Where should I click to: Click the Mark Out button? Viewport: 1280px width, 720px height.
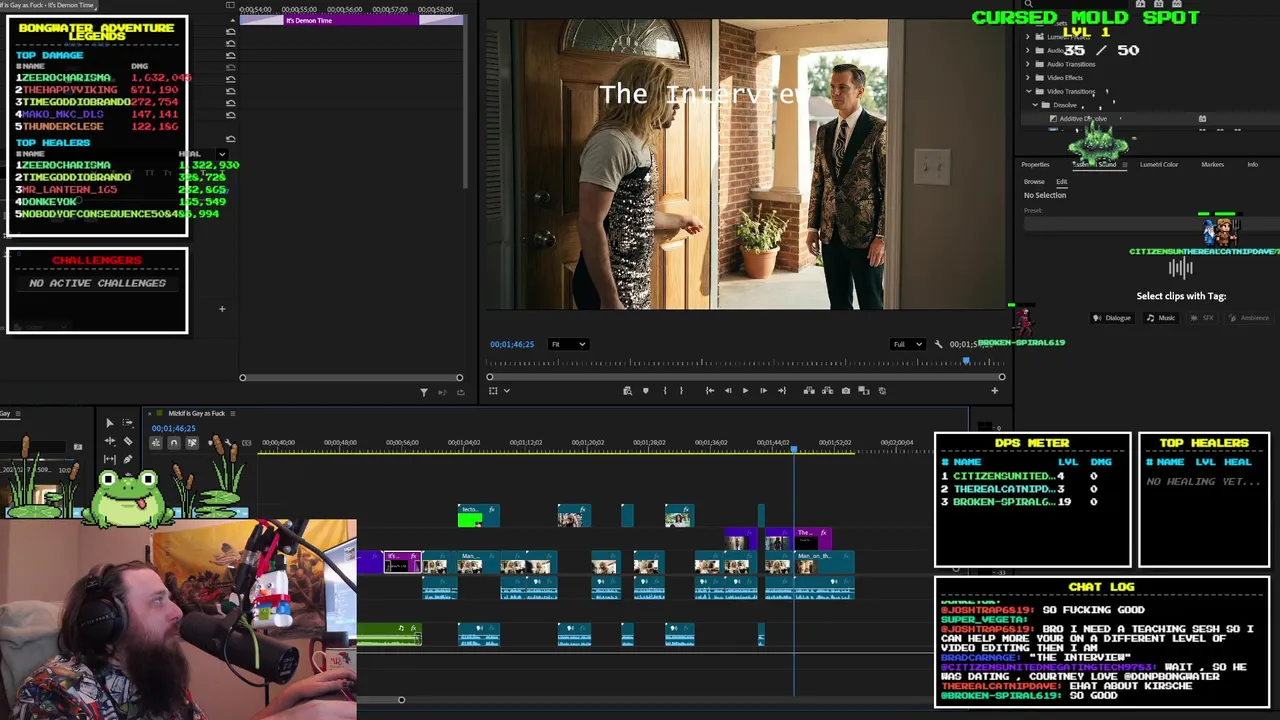click(x=681, y=391)
